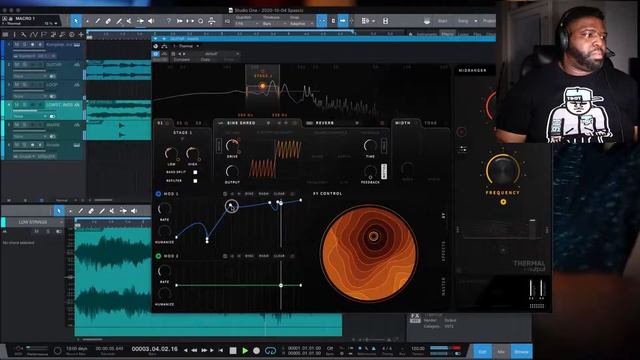Image resolution: width=640 pixels, height=360 pixels.
Task: Open the Quantize dropdown
Action: click(x=247, y=24)
